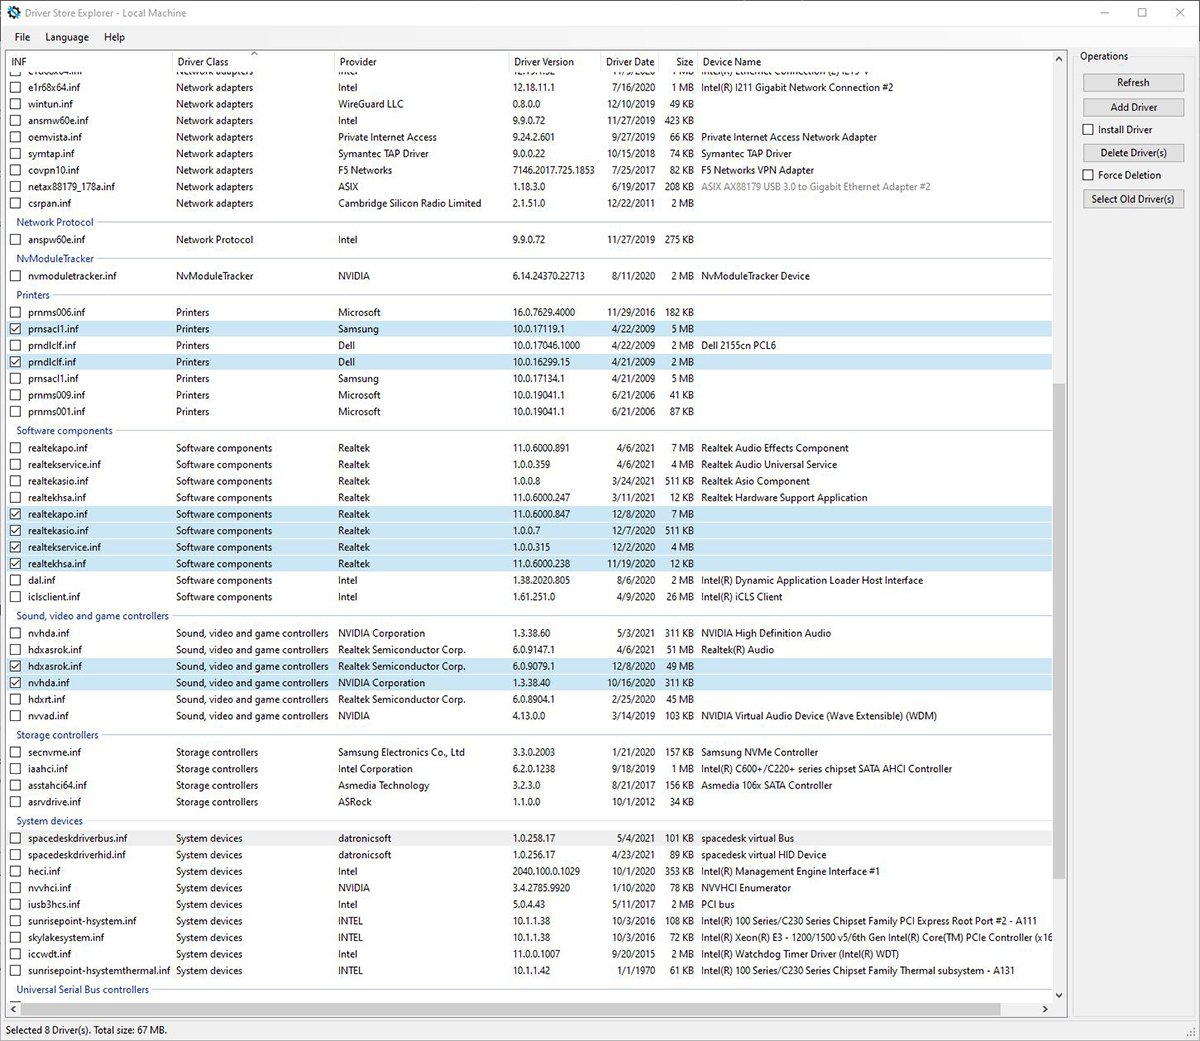Screen dimensions: 1200x1041
Task: Open the File menu
Action: (x=21, y=37)
